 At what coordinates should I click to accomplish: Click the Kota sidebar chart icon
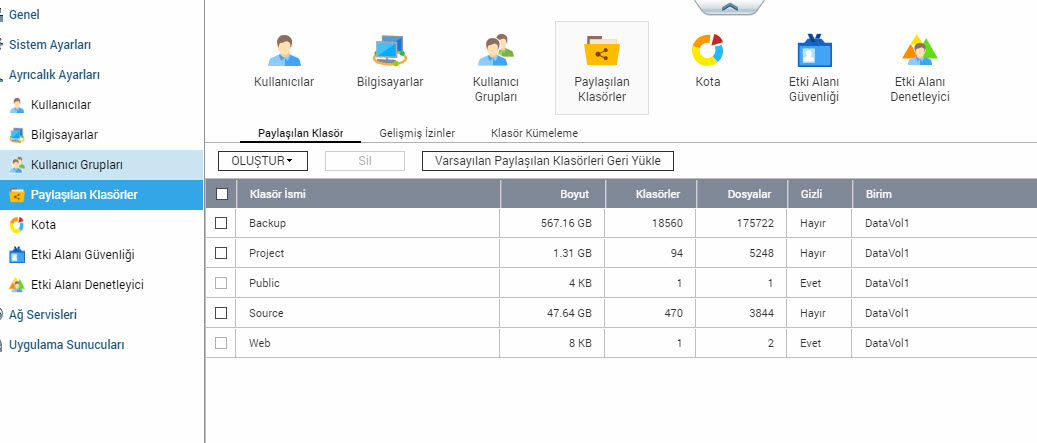click(x=17, y=225)
